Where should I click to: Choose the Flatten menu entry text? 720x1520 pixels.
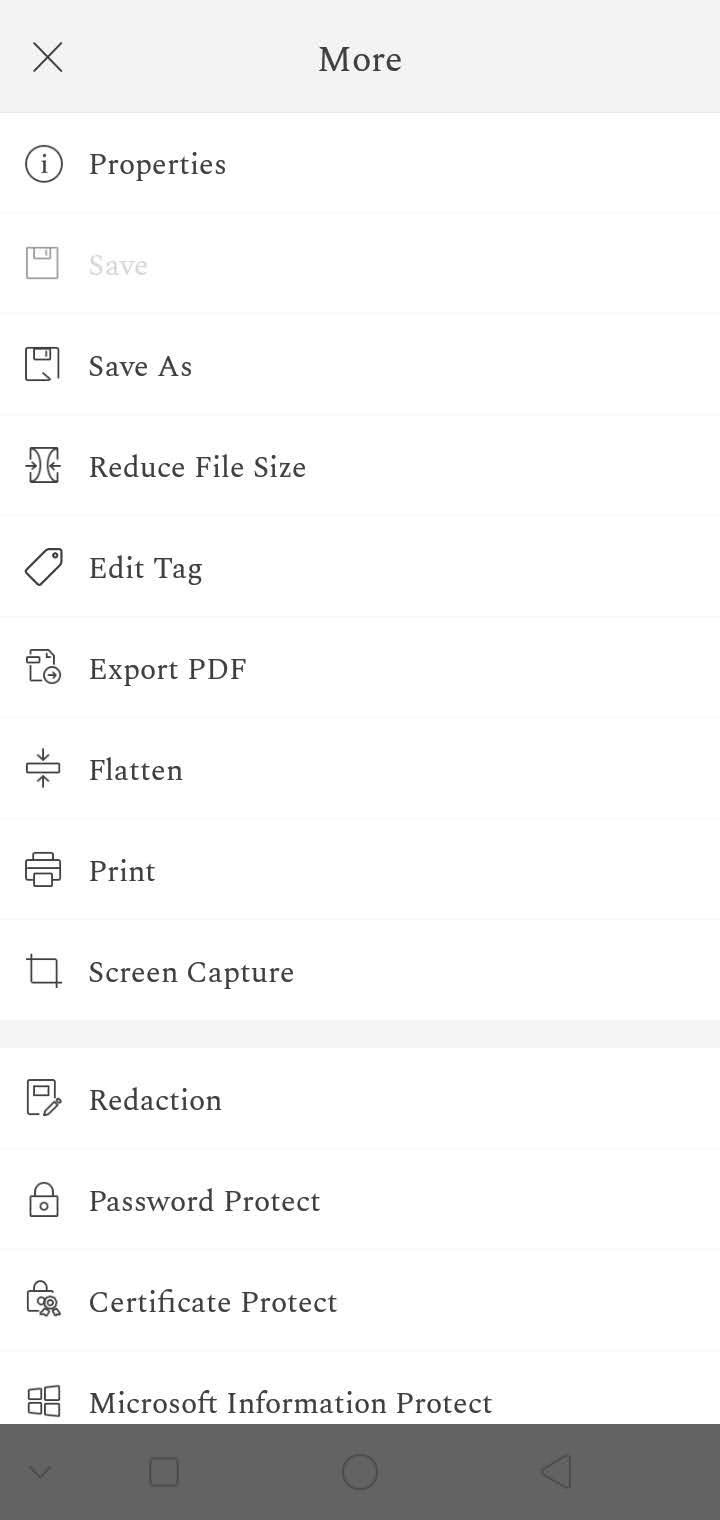136,770
